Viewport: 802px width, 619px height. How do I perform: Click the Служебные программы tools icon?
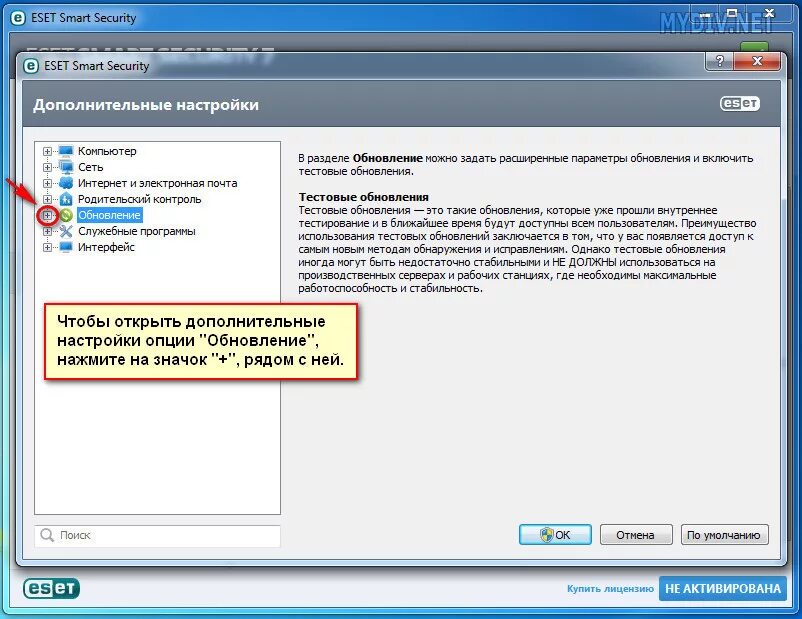tap(66, 231)
